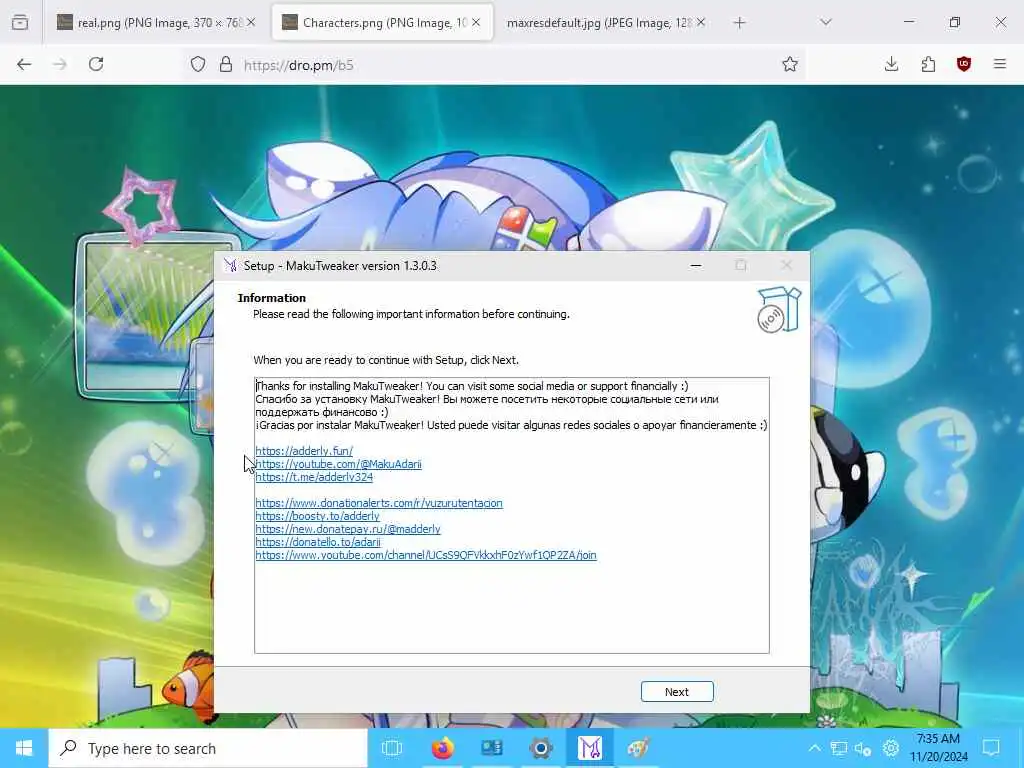Open the settings gear tray icon

click(890, 748)
